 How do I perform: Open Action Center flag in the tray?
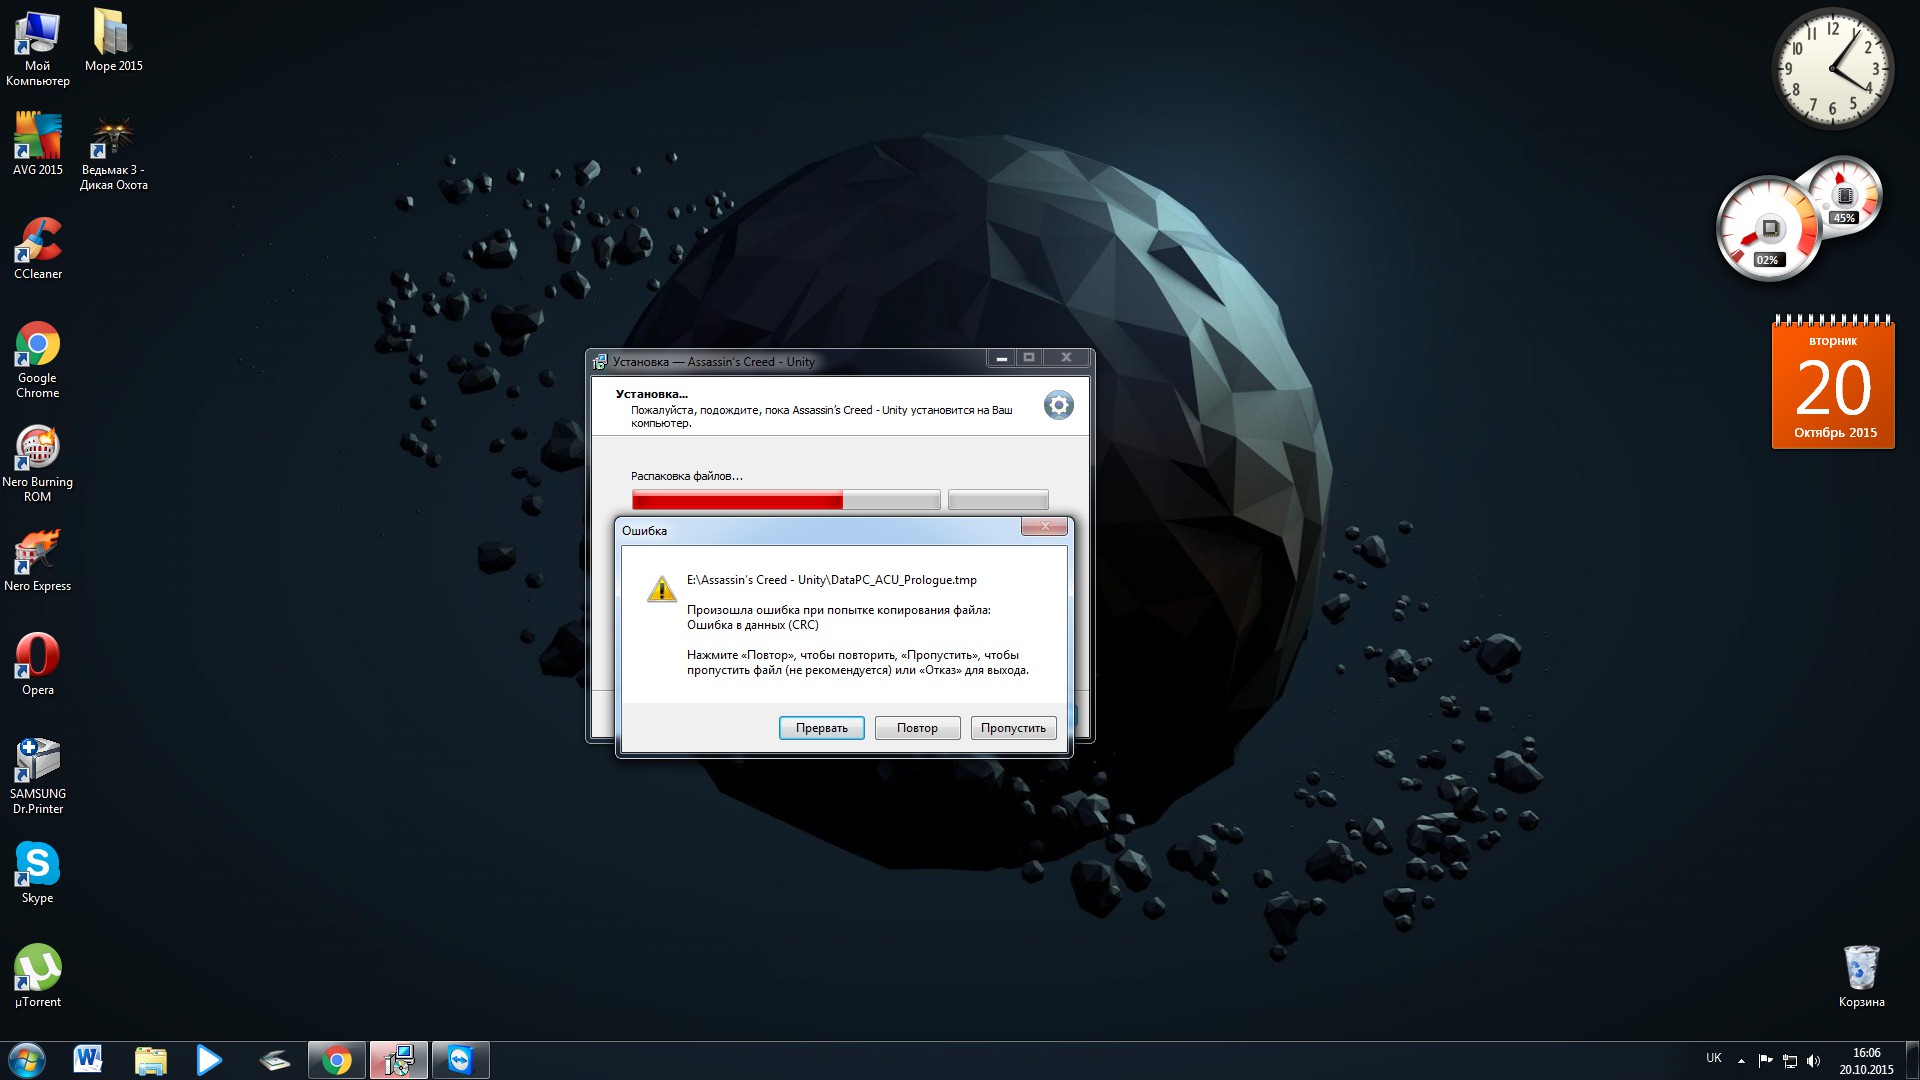click(x=1765, y=1061)
